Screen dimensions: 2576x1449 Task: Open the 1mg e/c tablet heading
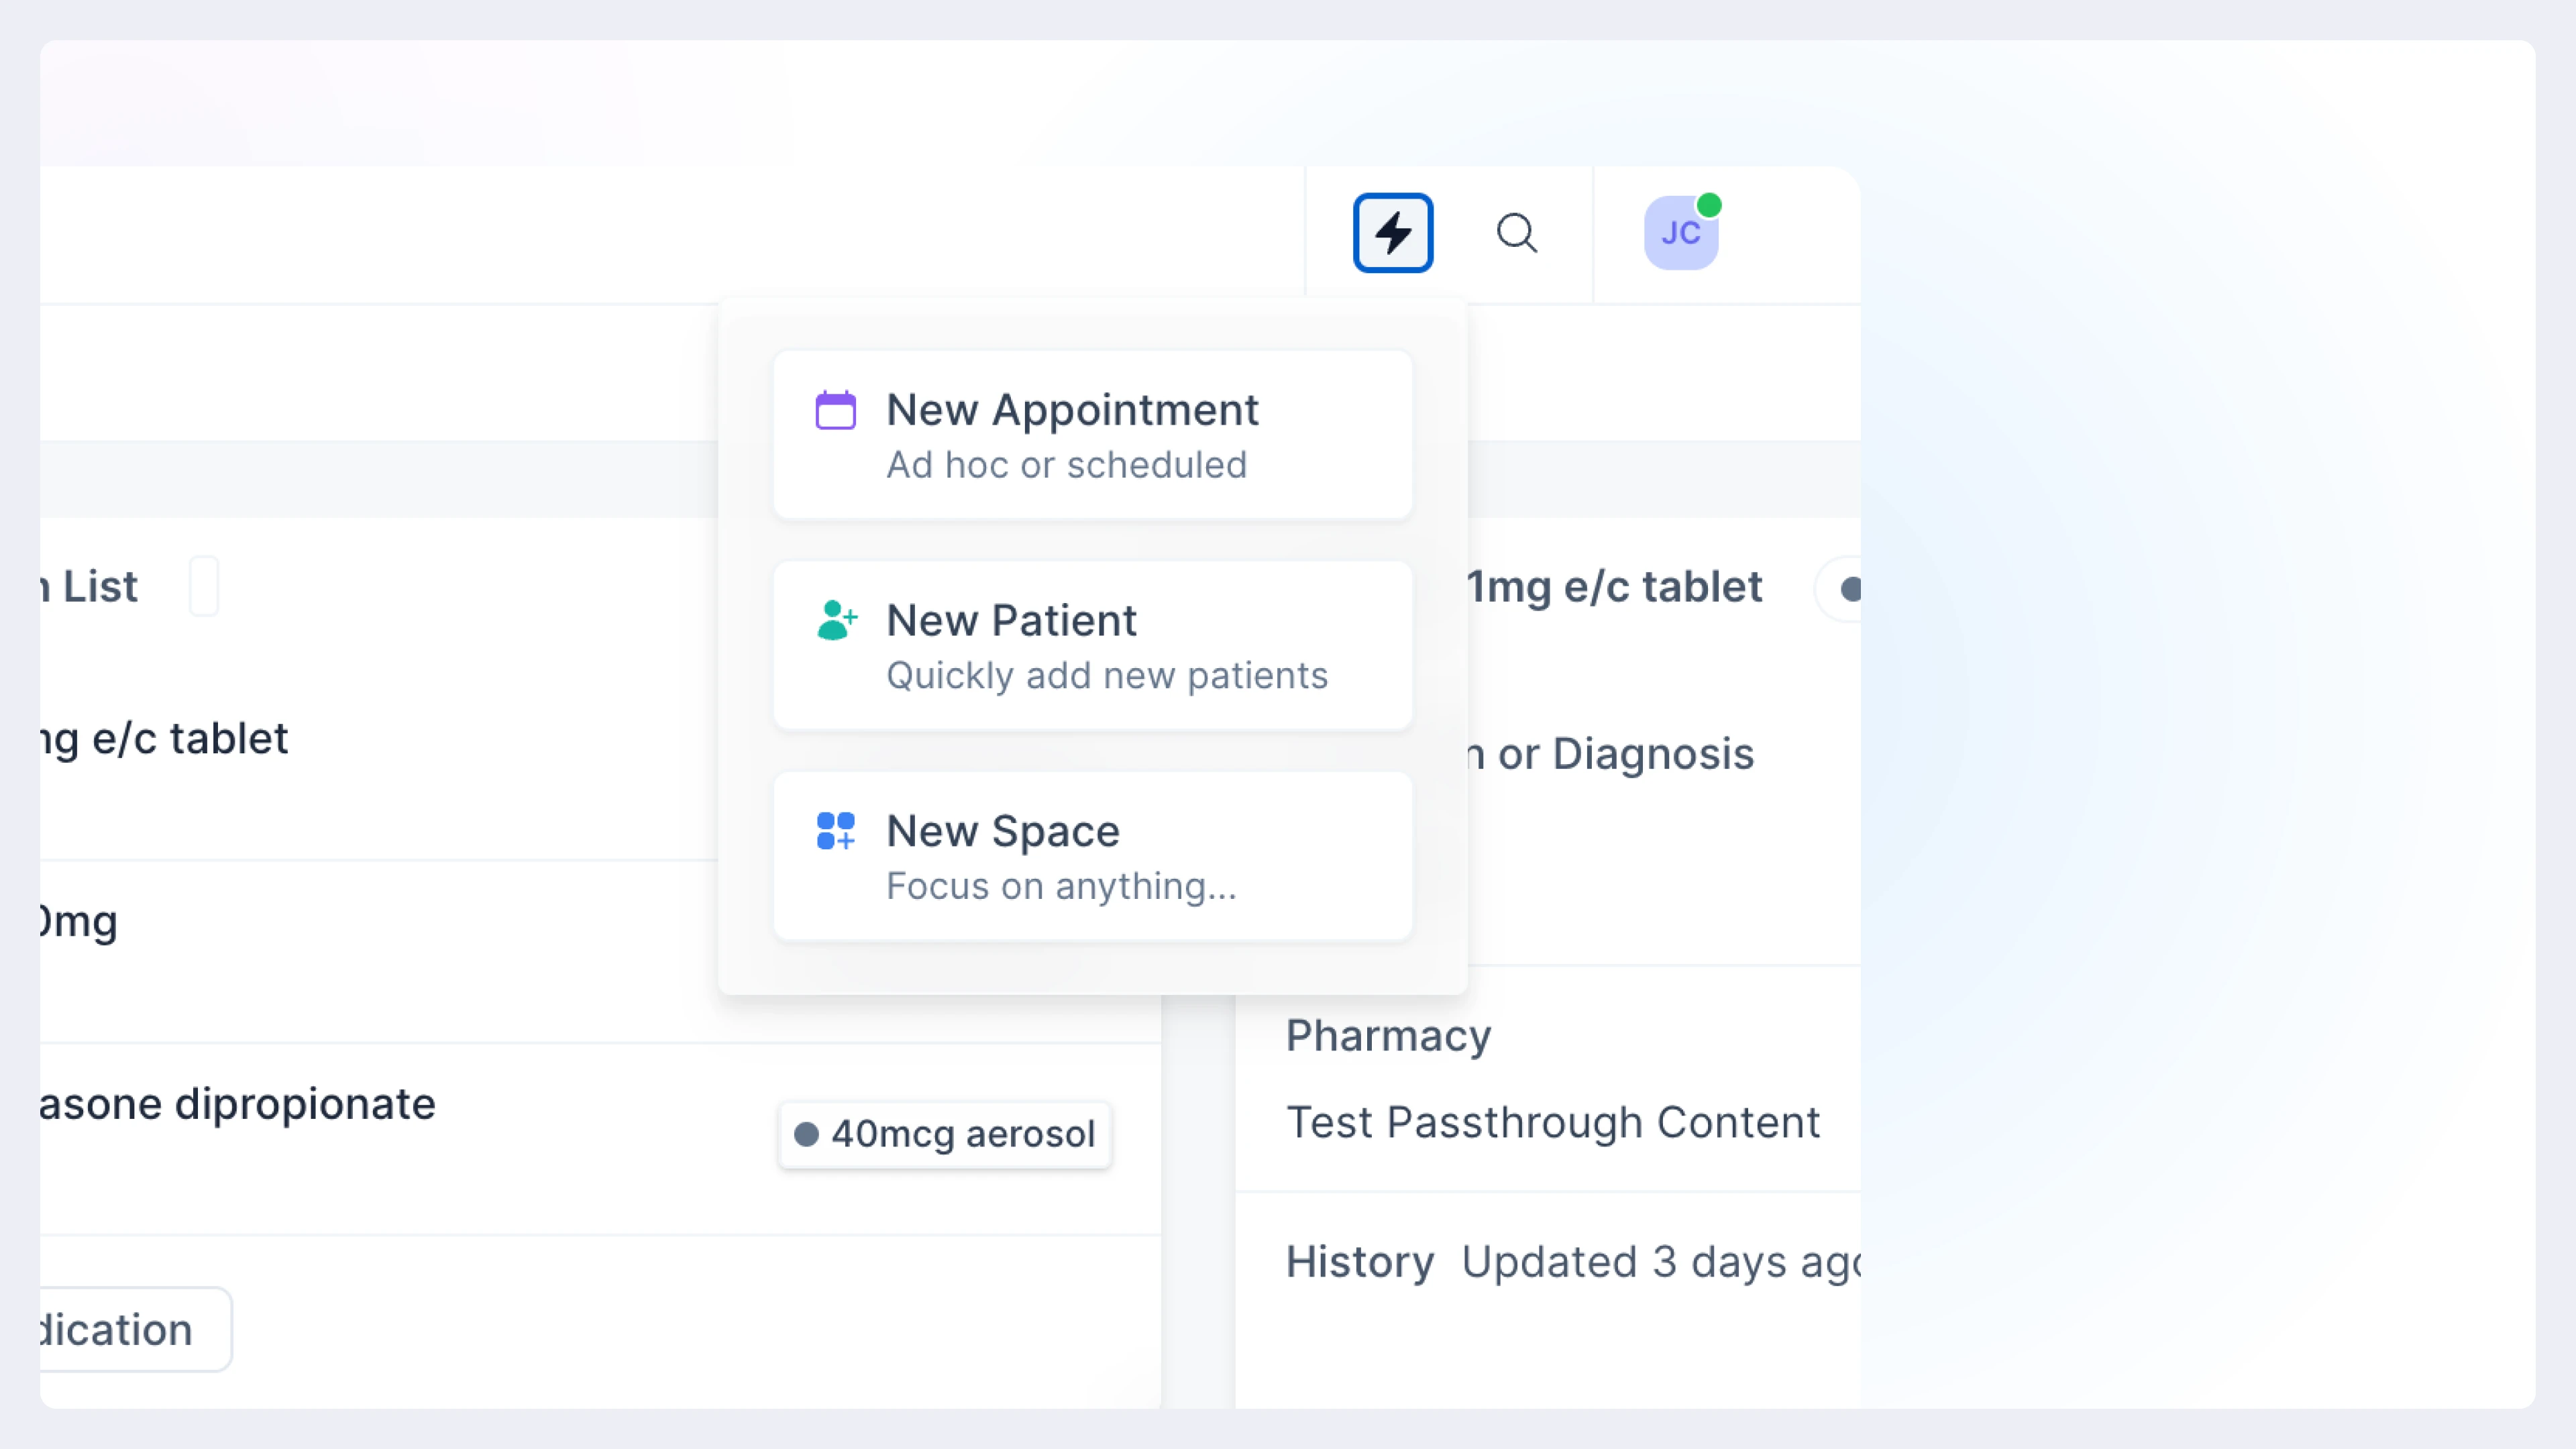[x=1613, y=587]
